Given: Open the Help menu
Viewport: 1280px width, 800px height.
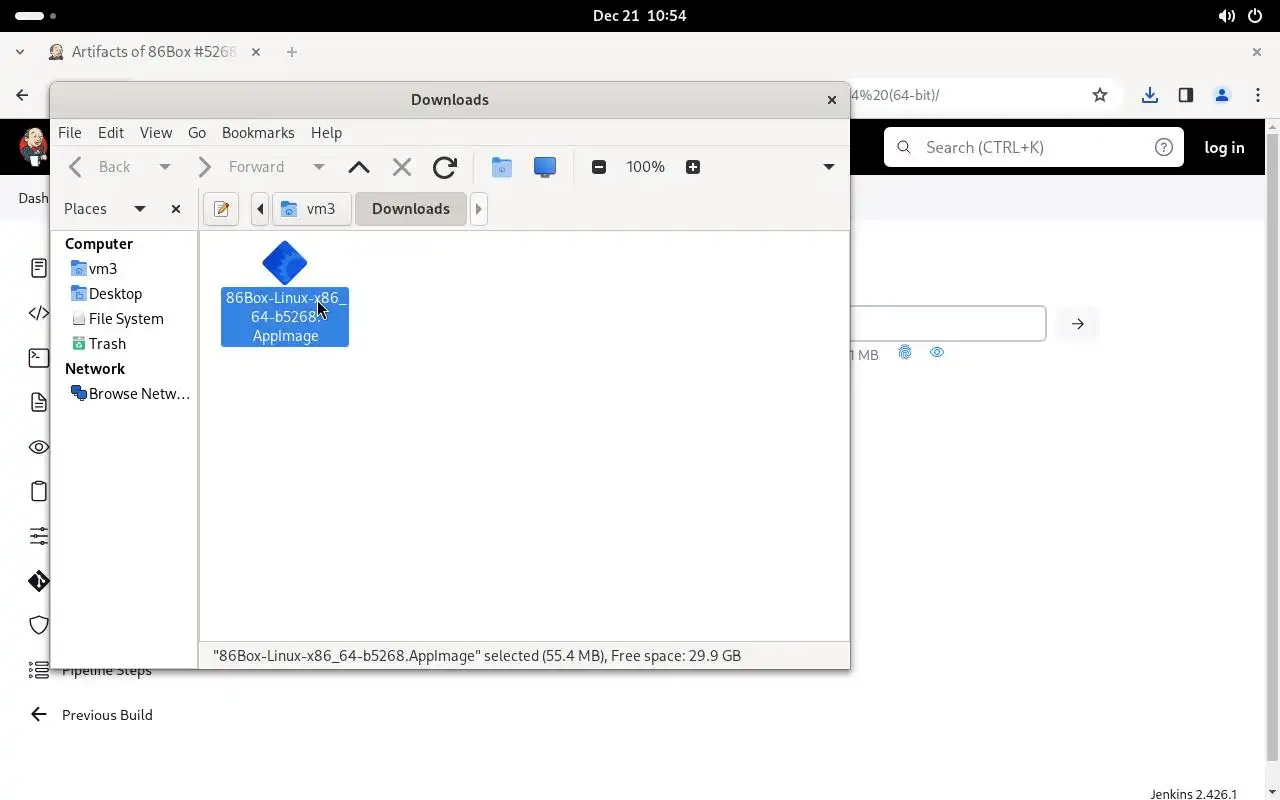Looking at the screenshot, I should point(326,132).
